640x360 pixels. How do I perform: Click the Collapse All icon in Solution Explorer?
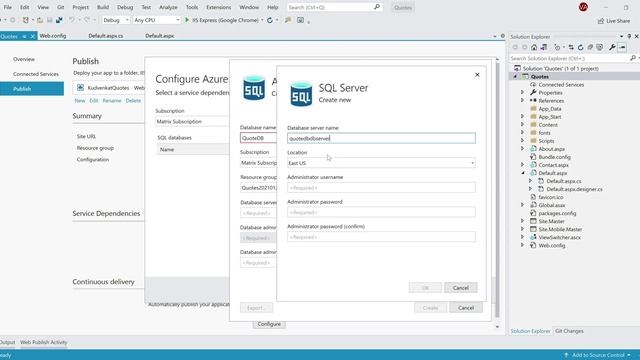(x=590, y=47)
